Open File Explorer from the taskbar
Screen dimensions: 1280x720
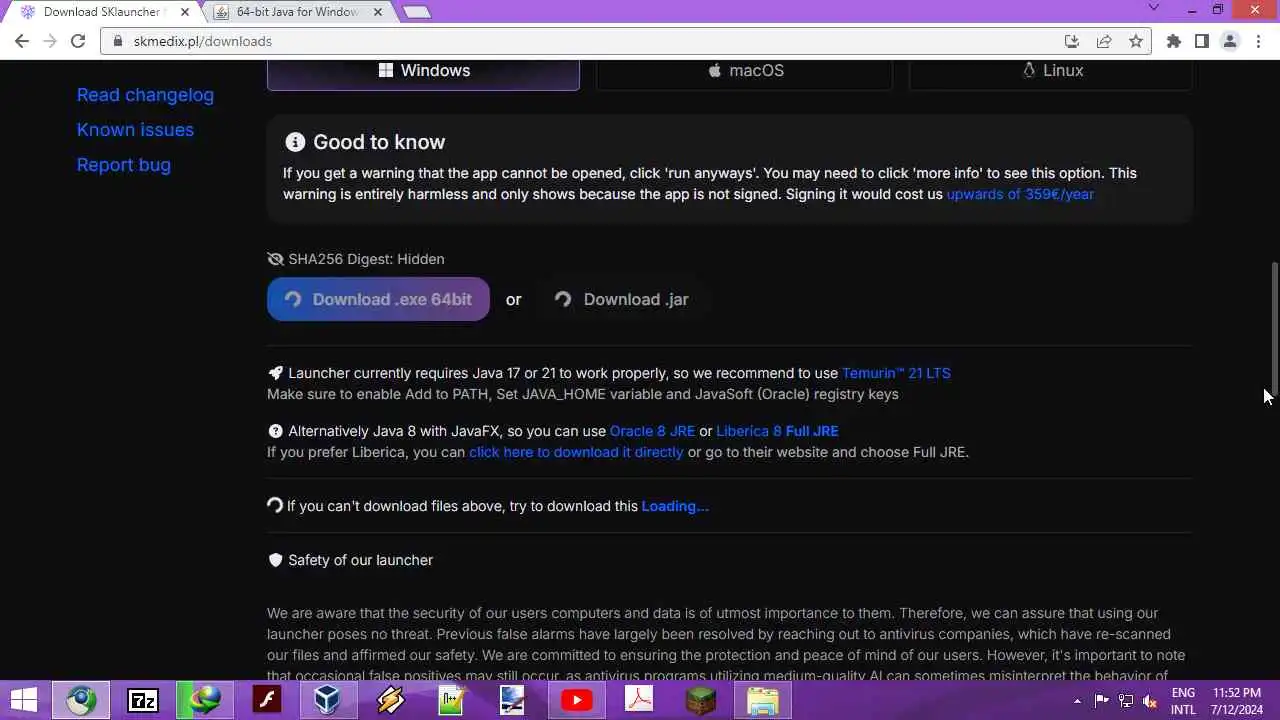762,700
